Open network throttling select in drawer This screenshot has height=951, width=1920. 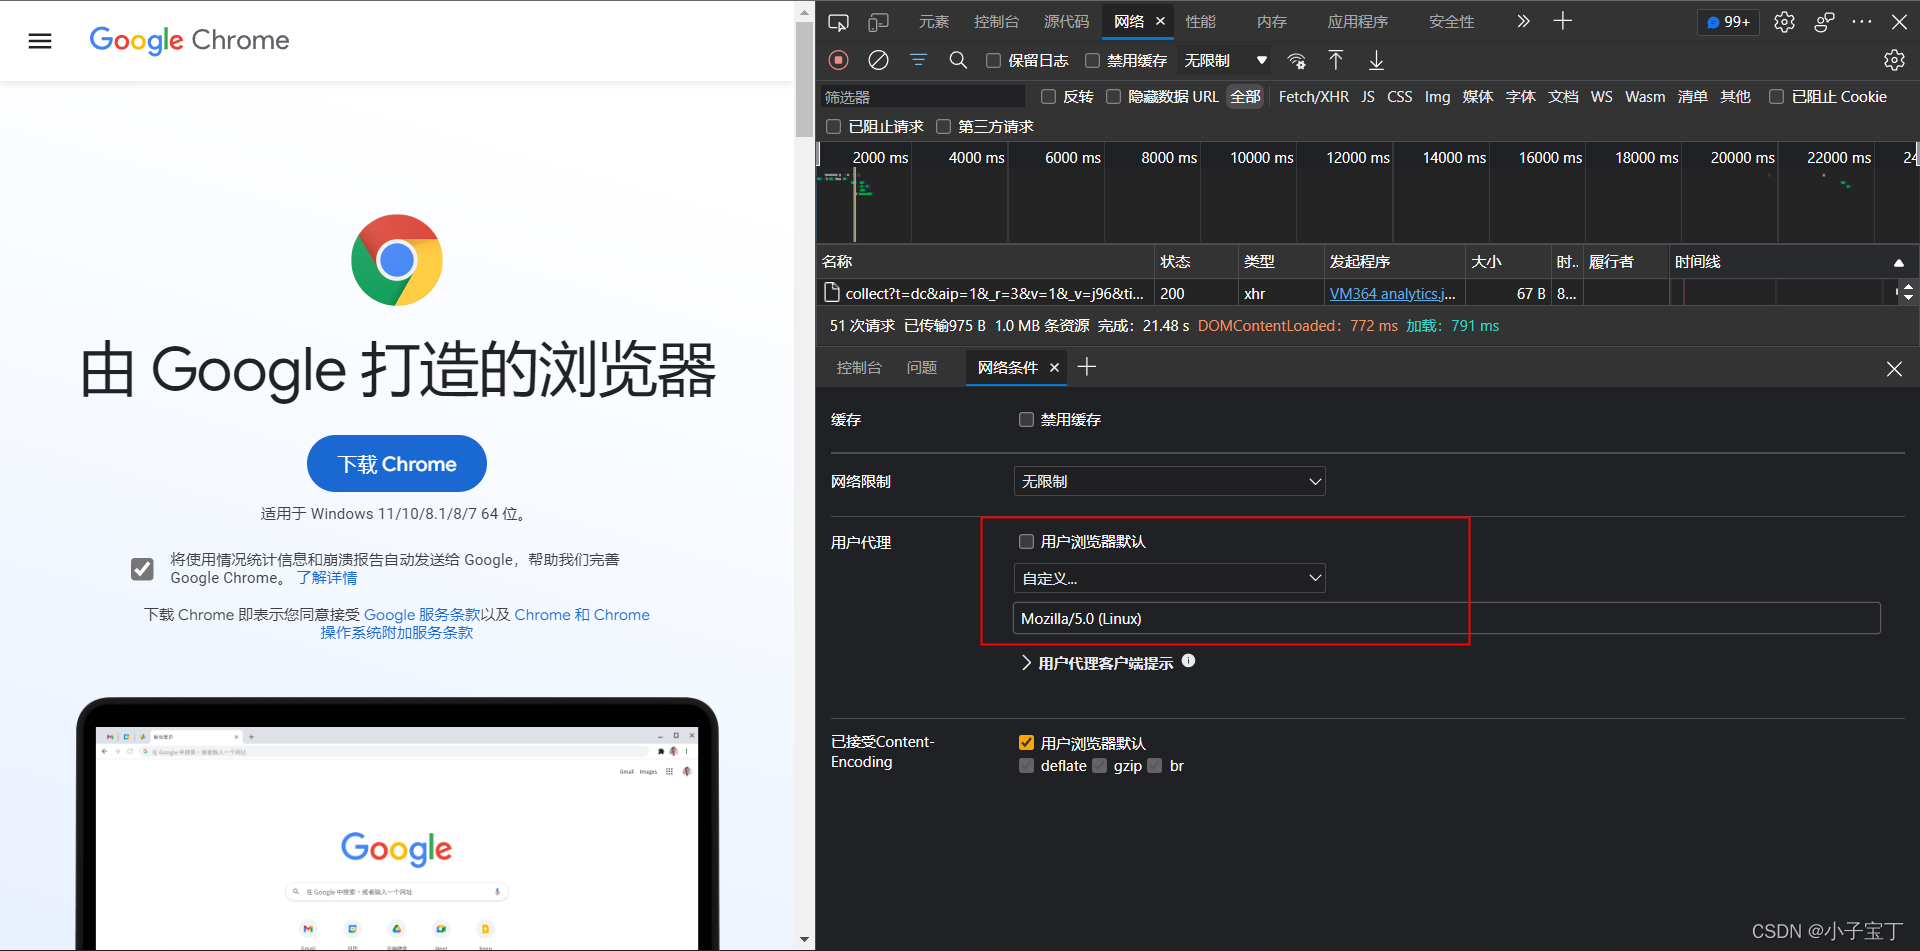click(1170, 481)
